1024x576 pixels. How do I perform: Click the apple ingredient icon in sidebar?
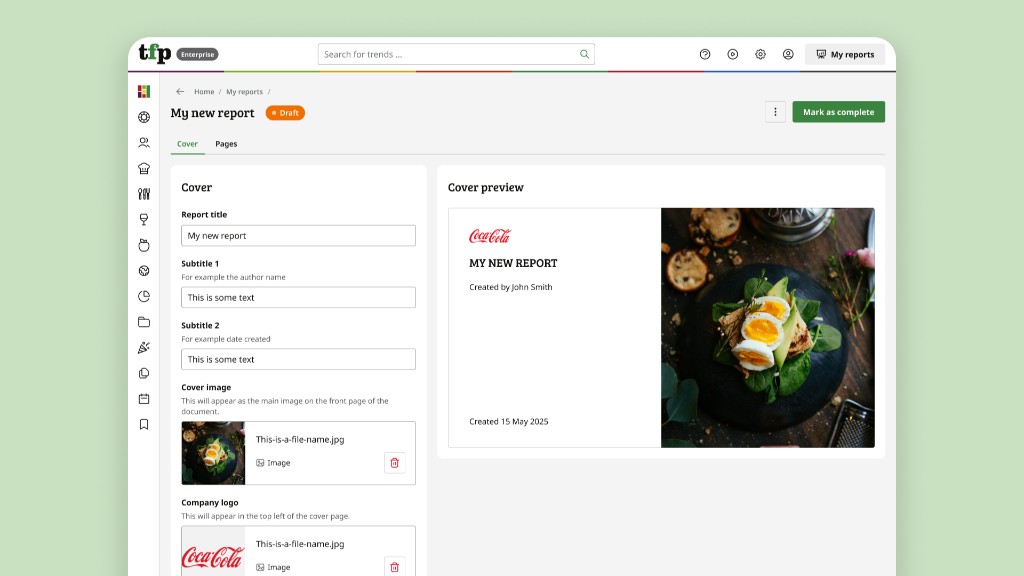point(144,245)
